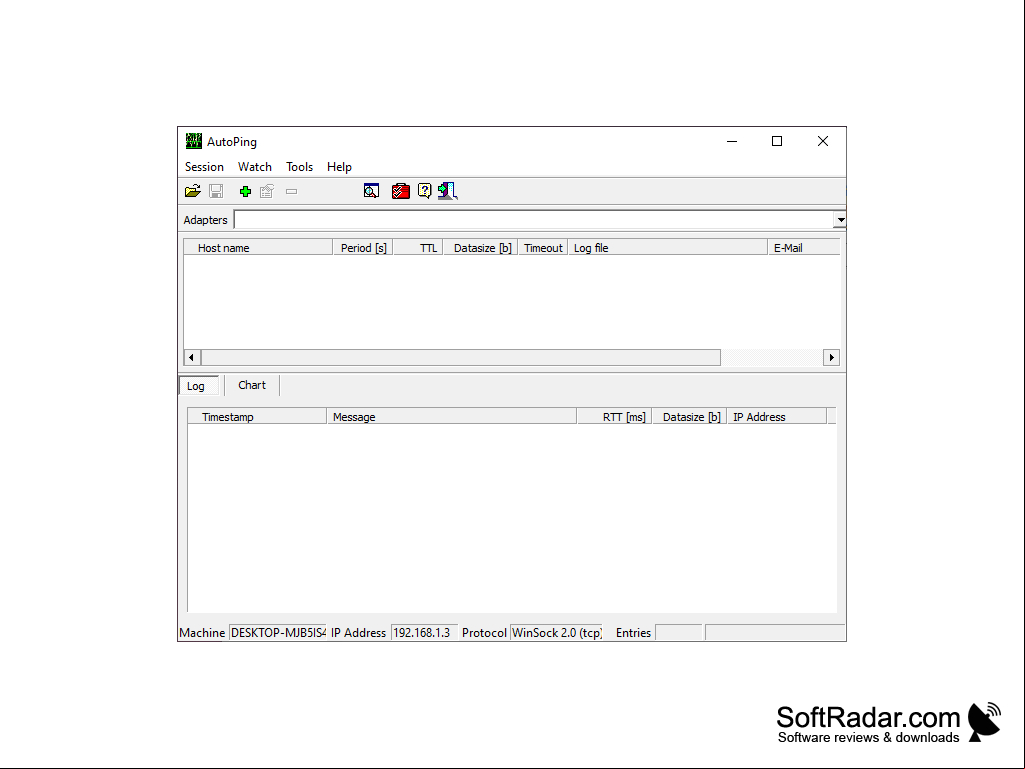The width and height of the screenshot is (1025, 769).
Task: Click the edit watch properties icon
Action: pyautogui.click(x=267, y=191)
